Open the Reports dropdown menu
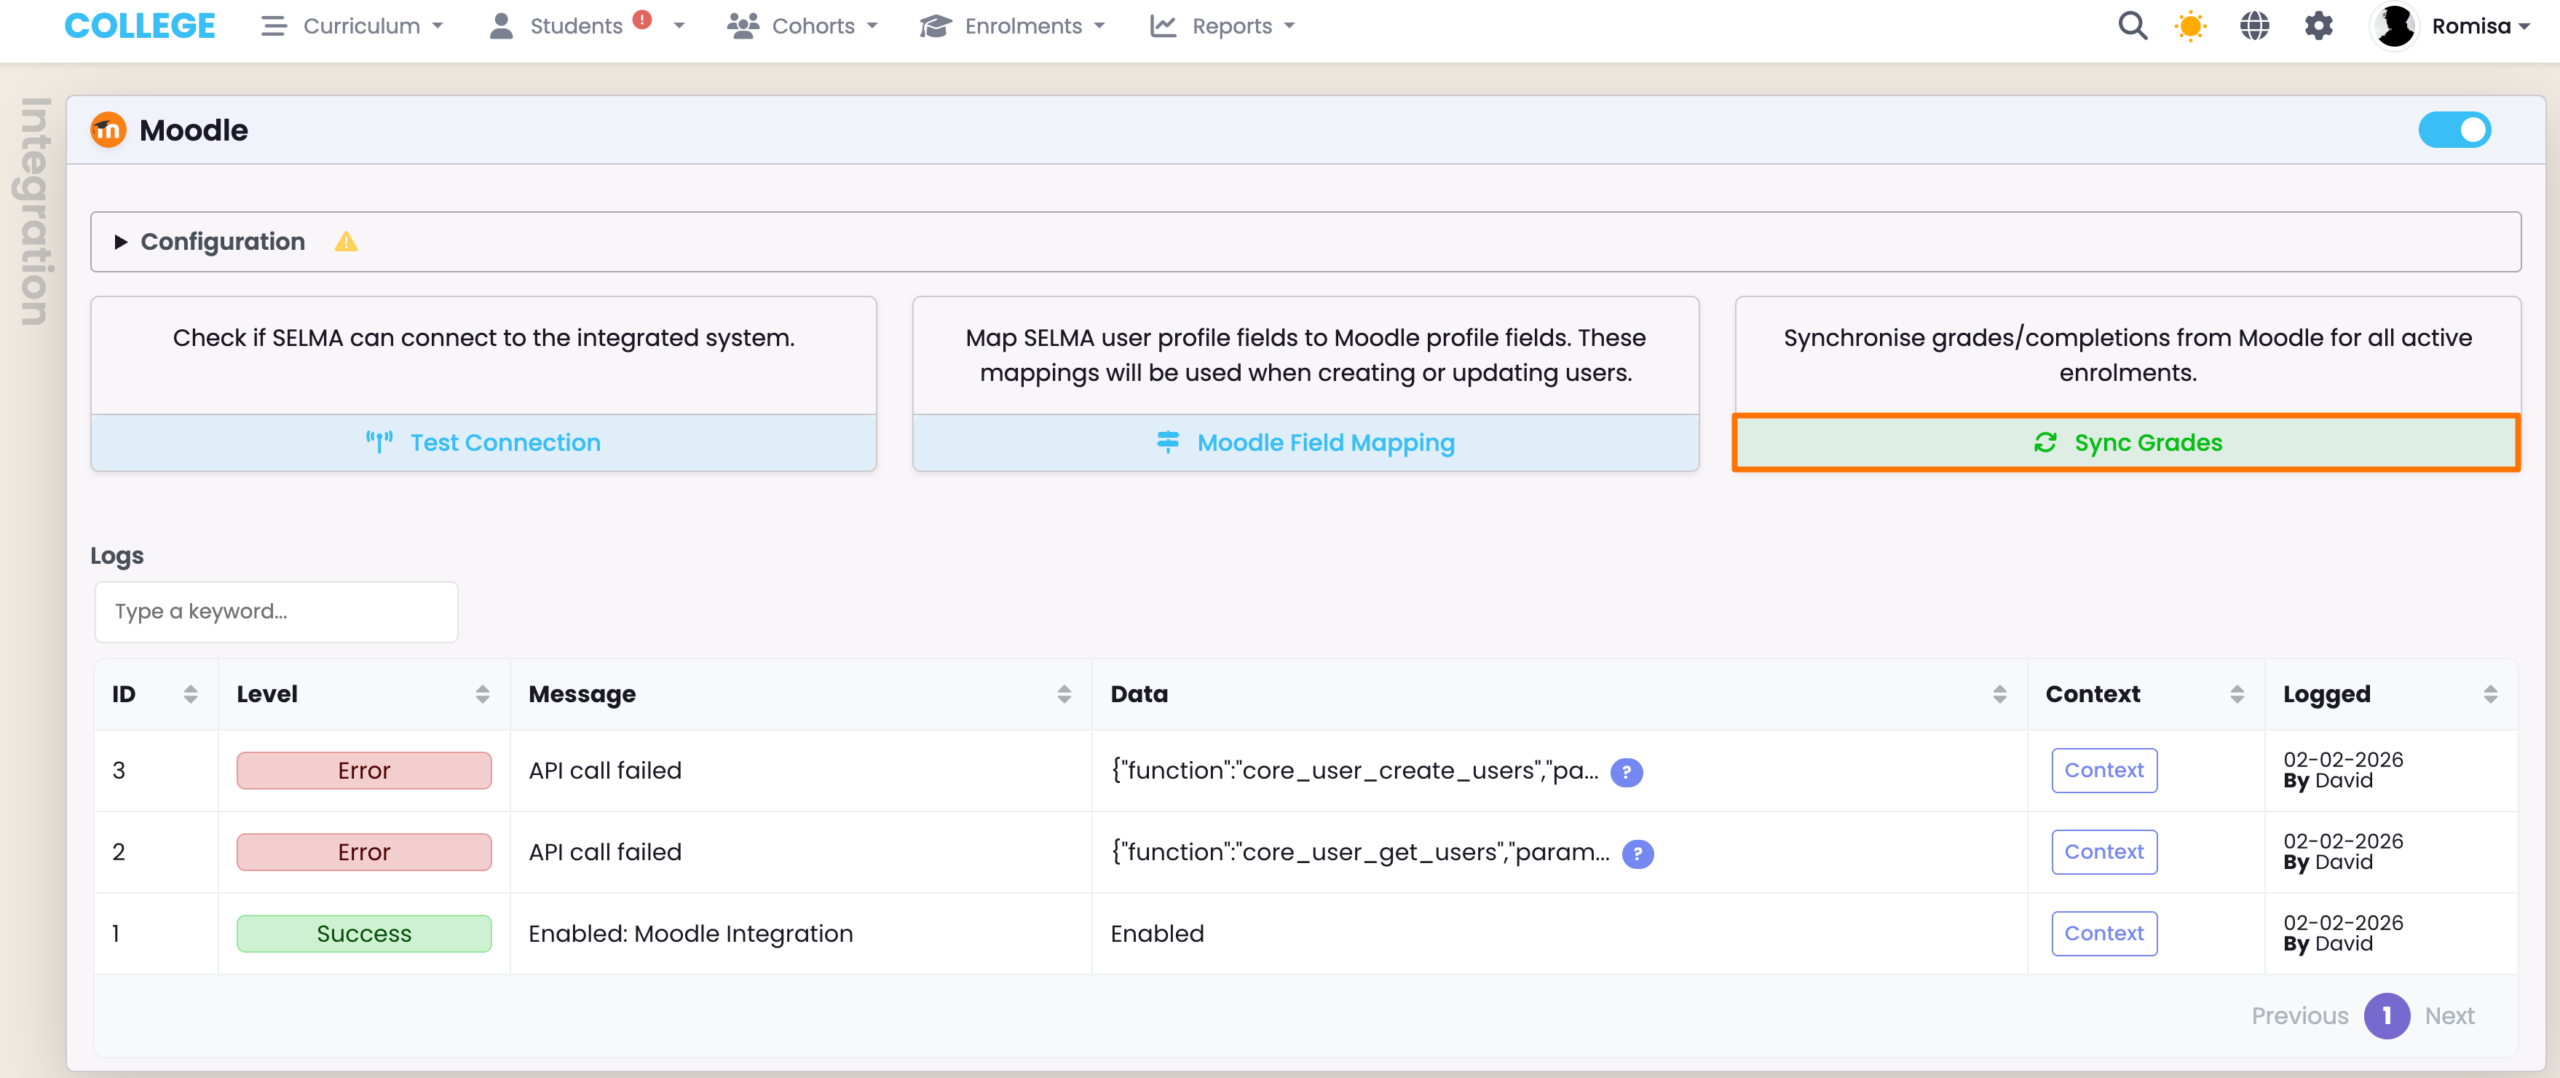The height and width of the screenshot is (1078, 2560). coord(1222,26)
